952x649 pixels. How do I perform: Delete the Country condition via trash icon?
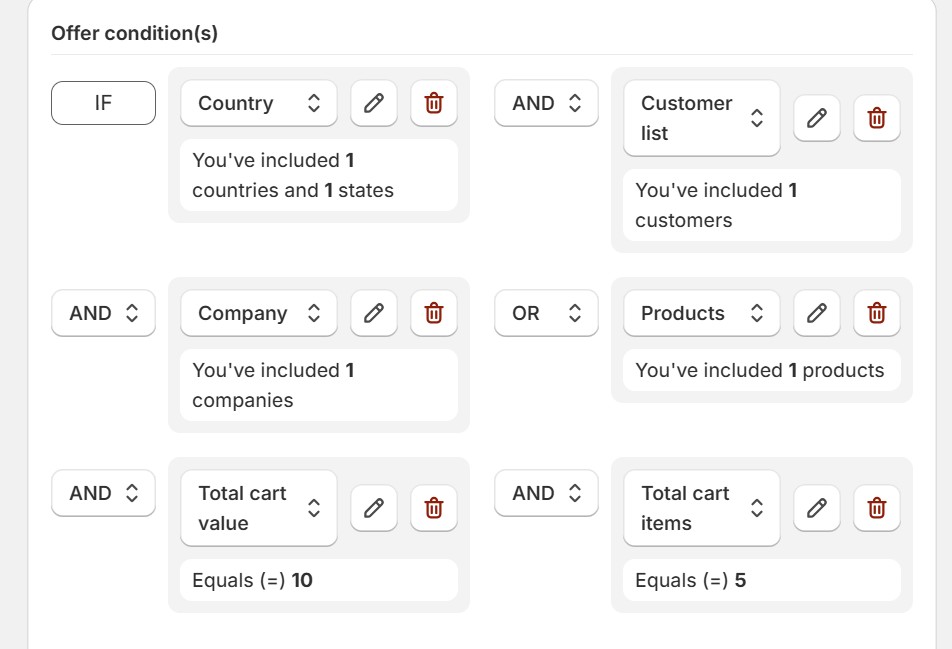[x=433, y=102]
